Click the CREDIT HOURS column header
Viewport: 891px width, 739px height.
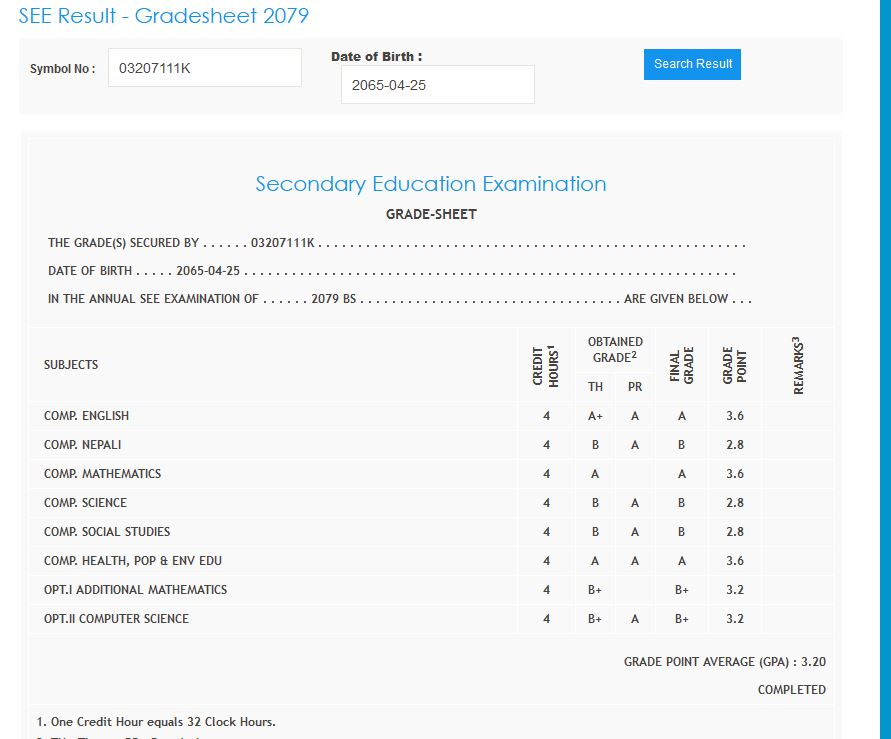tap(545, 365)
